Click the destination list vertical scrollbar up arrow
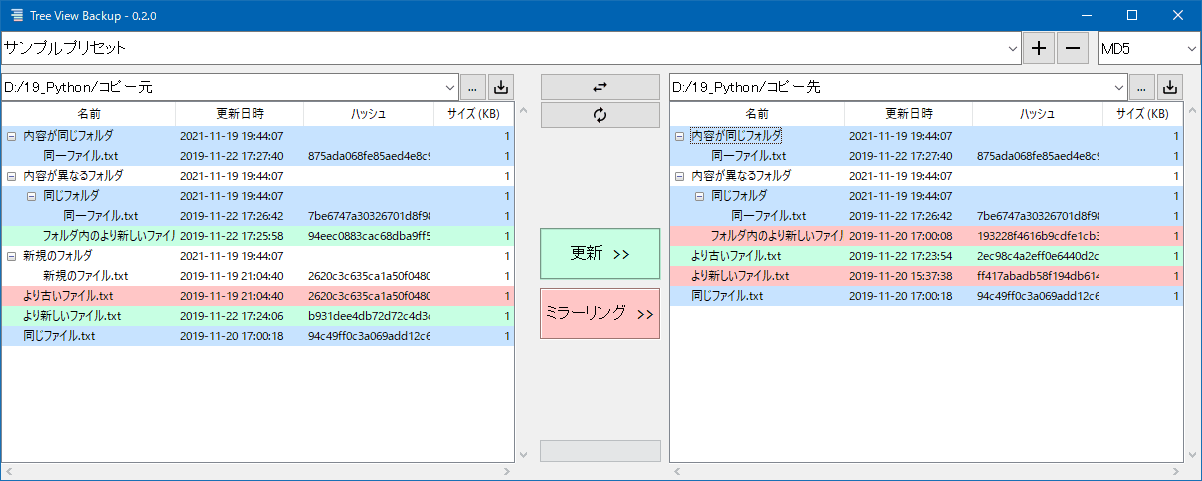 (x=1192, y=109)
